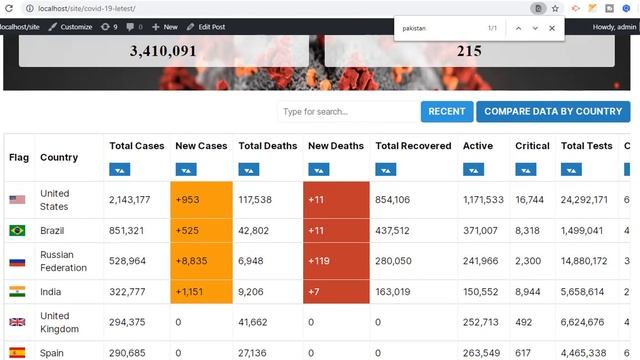The width and height of the screenshot is (640, 360).
Task: Click the India flag icon
Action: [17, 291]
